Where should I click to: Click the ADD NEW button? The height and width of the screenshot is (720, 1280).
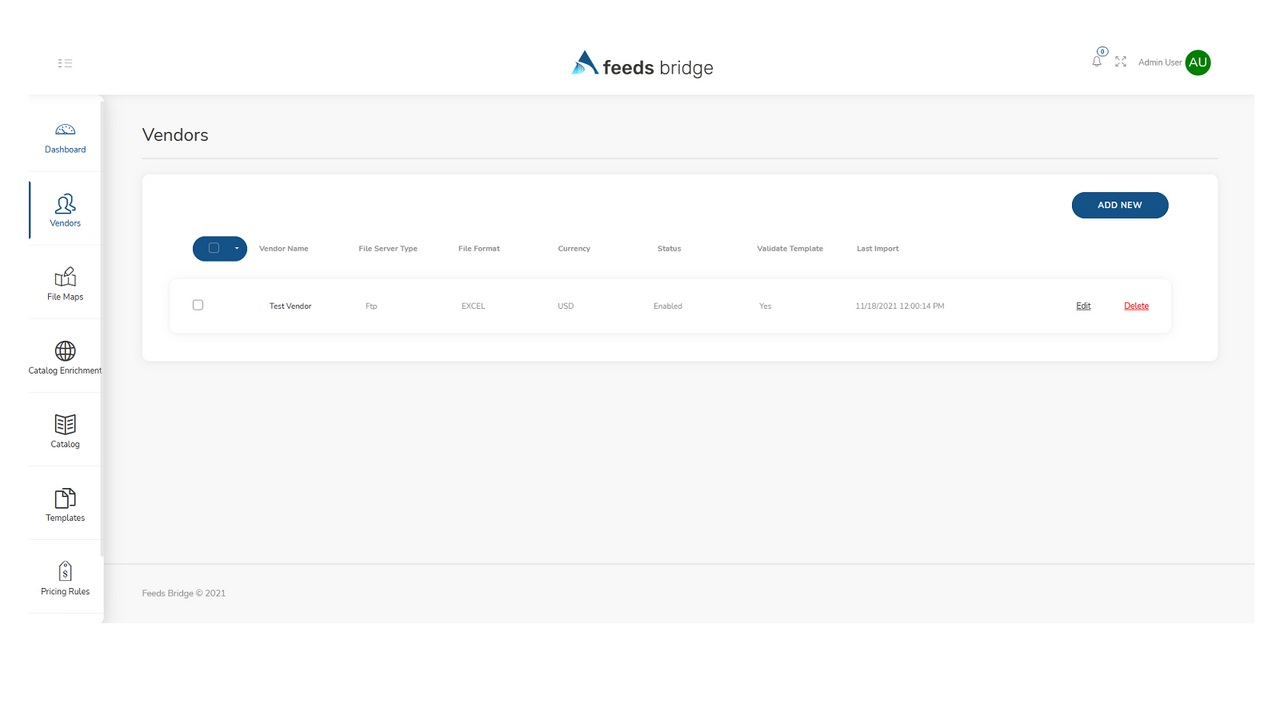1120,205
